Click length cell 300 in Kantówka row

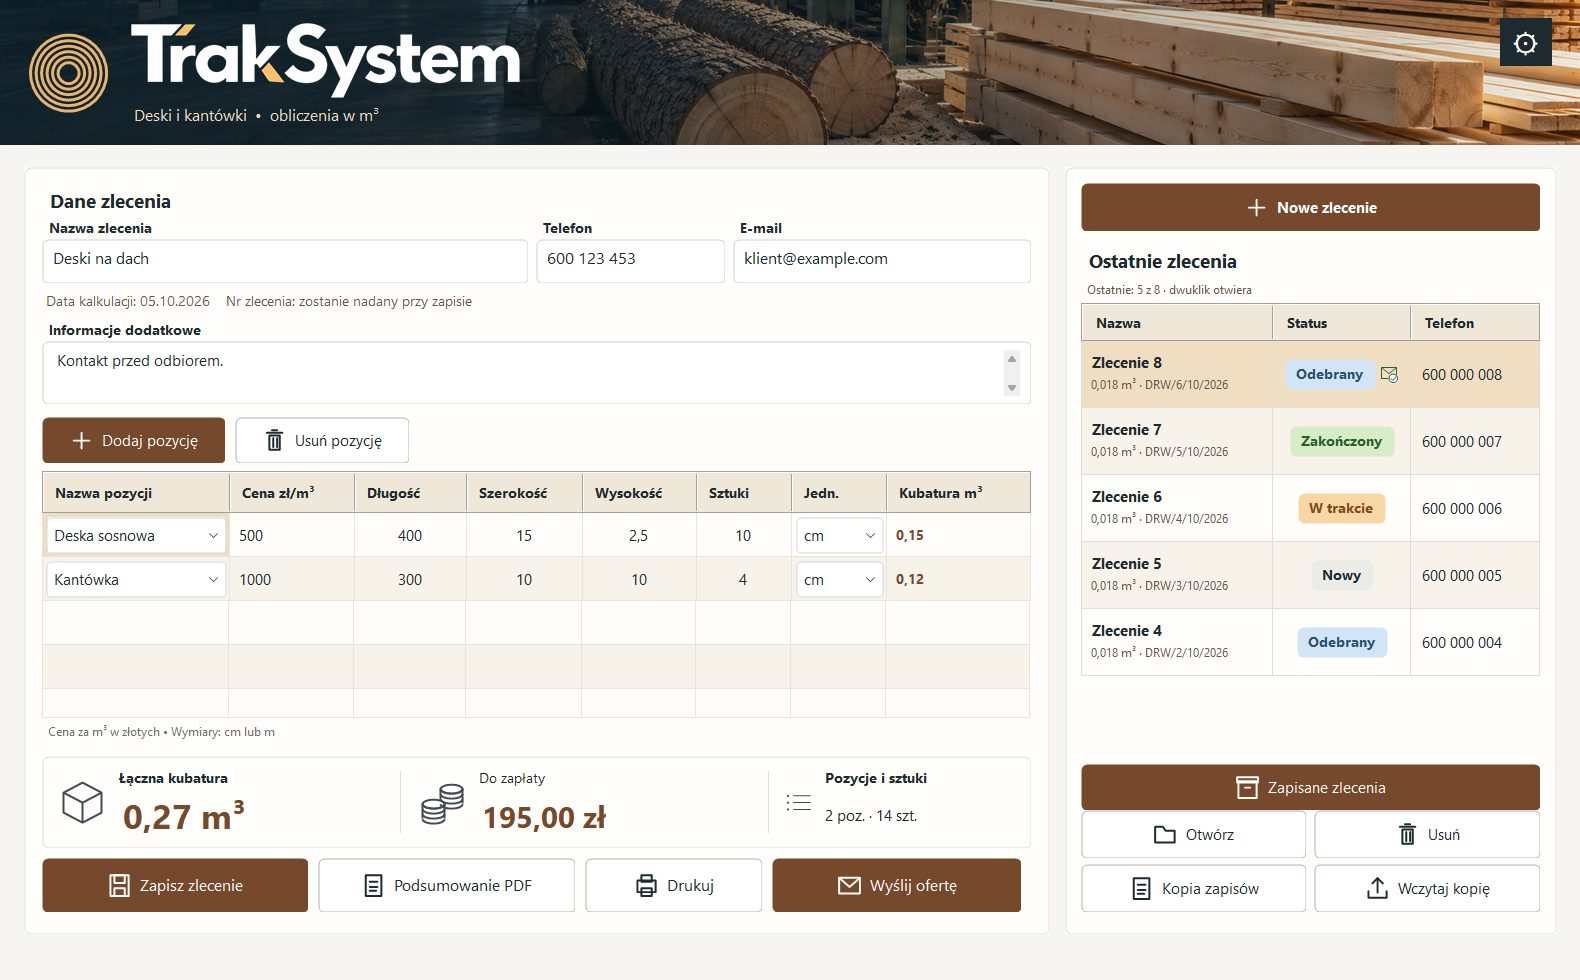410,579
